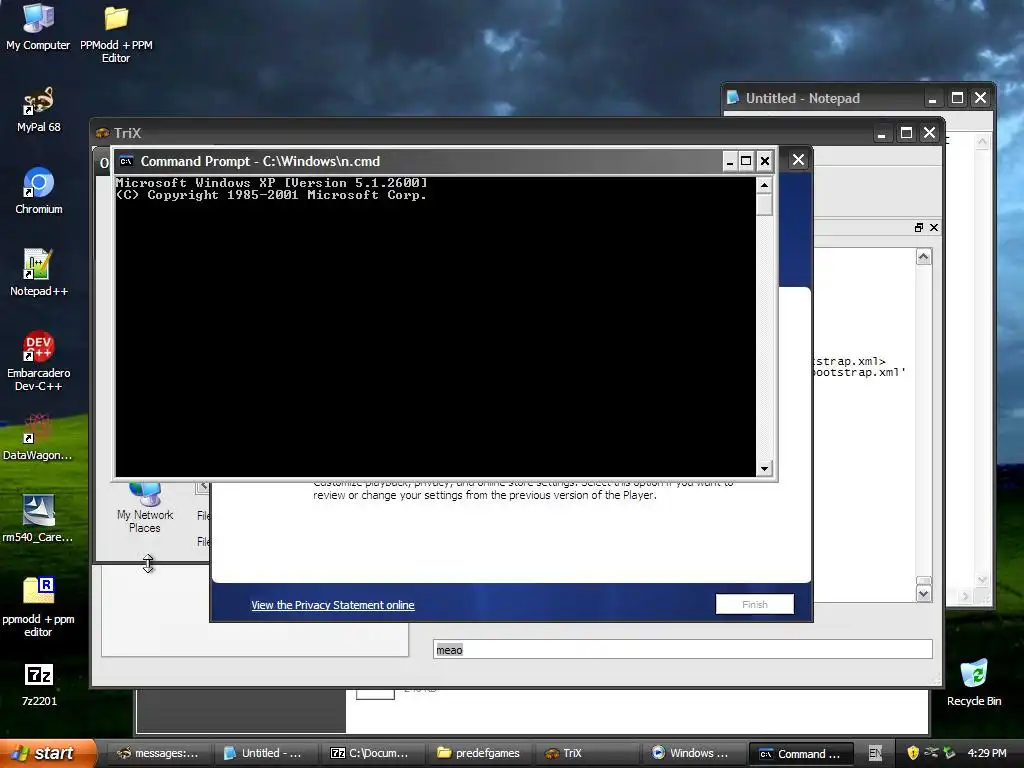Viewport: 1024px width, 768px height.
Task: Click the restore button of TriX inner panel
Action: tap(919, 227)
